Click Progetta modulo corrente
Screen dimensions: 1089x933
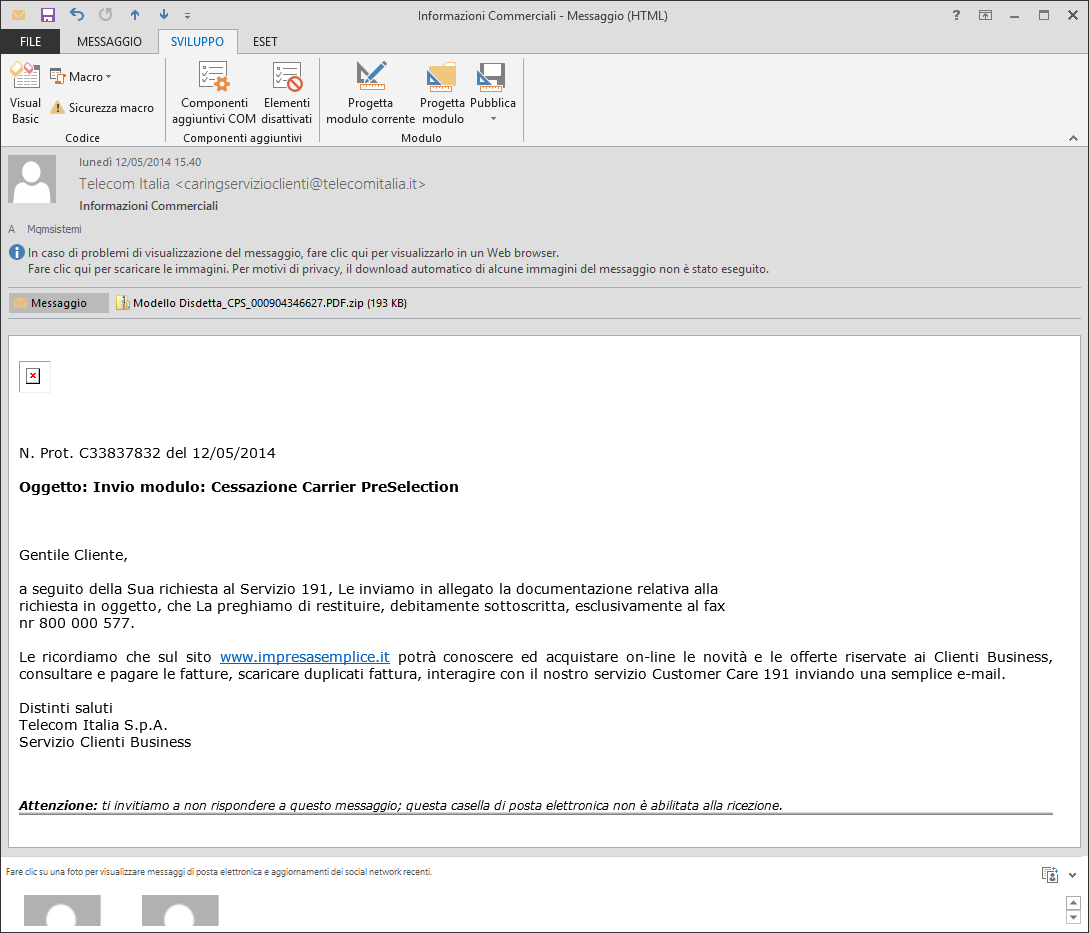click(370, 93)
